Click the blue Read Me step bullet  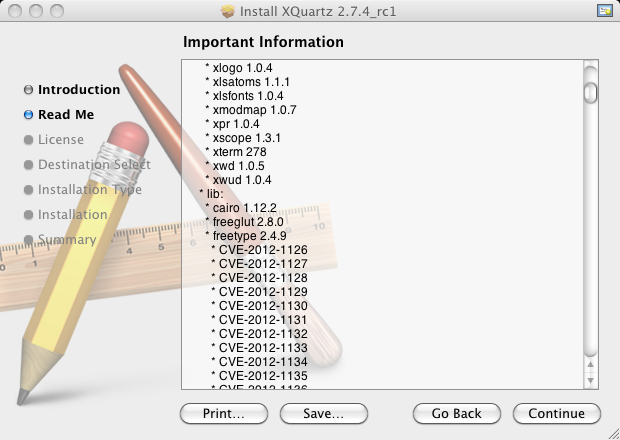tap(28, 115)
